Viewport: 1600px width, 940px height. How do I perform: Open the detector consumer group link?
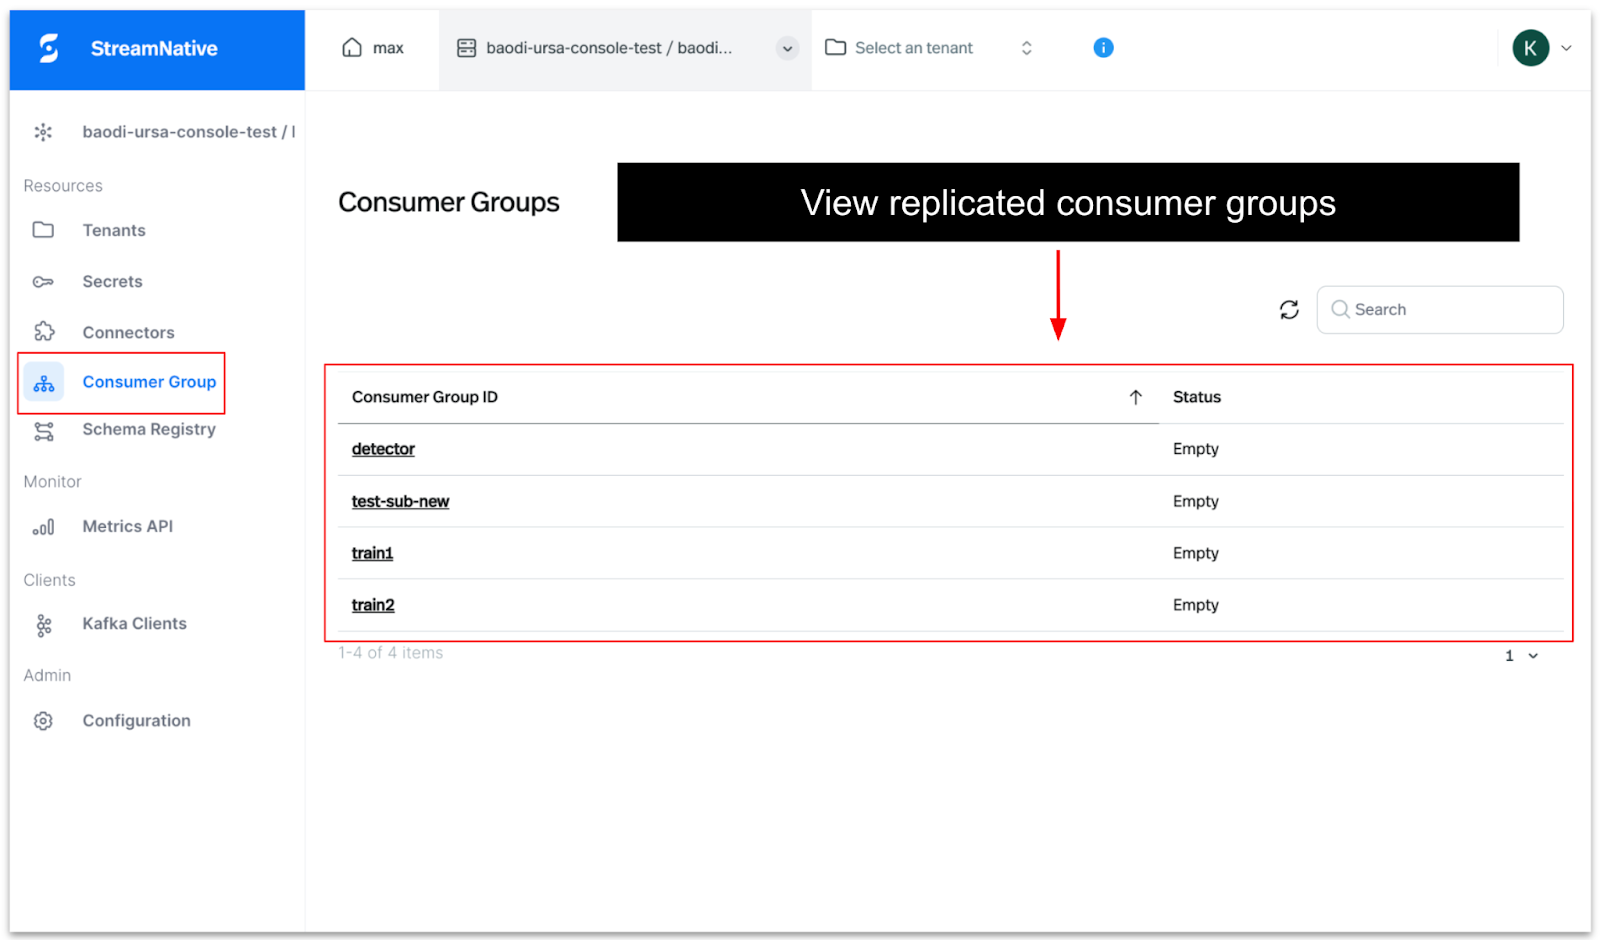383,449
